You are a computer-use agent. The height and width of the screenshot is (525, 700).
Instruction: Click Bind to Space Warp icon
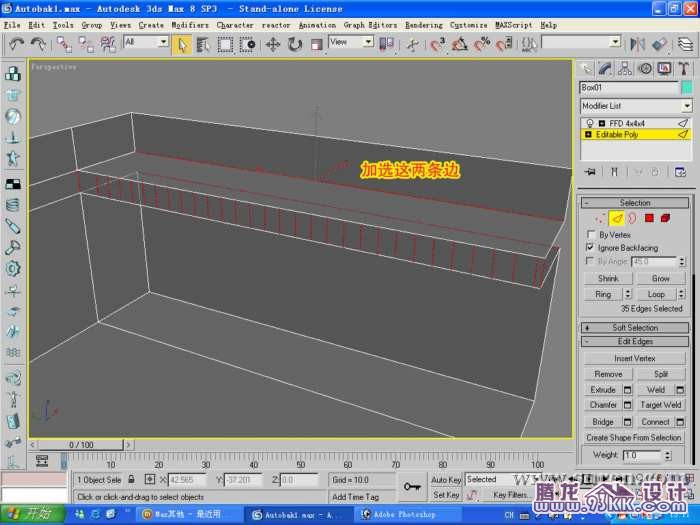click(108, 44)
